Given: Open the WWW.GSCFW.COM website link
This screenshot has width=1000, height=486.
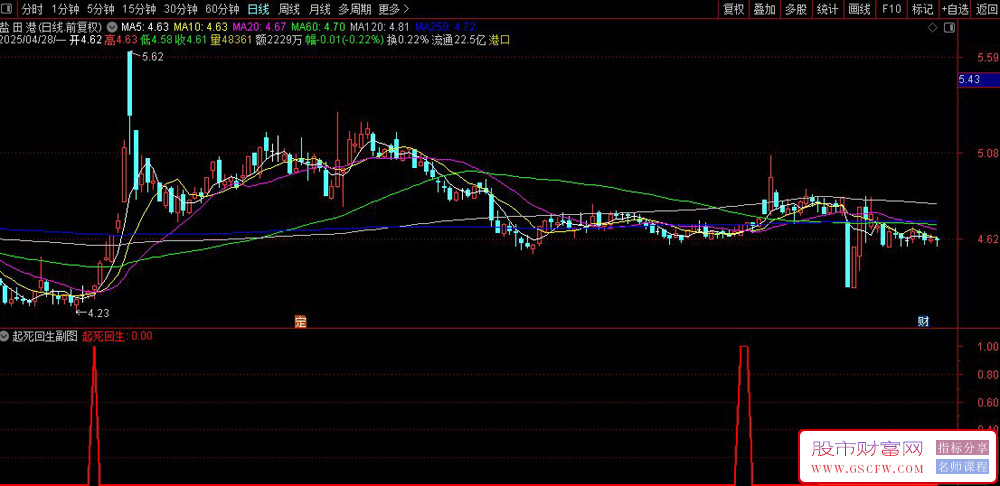Looking at the screenshot, I should (x=867, y=470).
